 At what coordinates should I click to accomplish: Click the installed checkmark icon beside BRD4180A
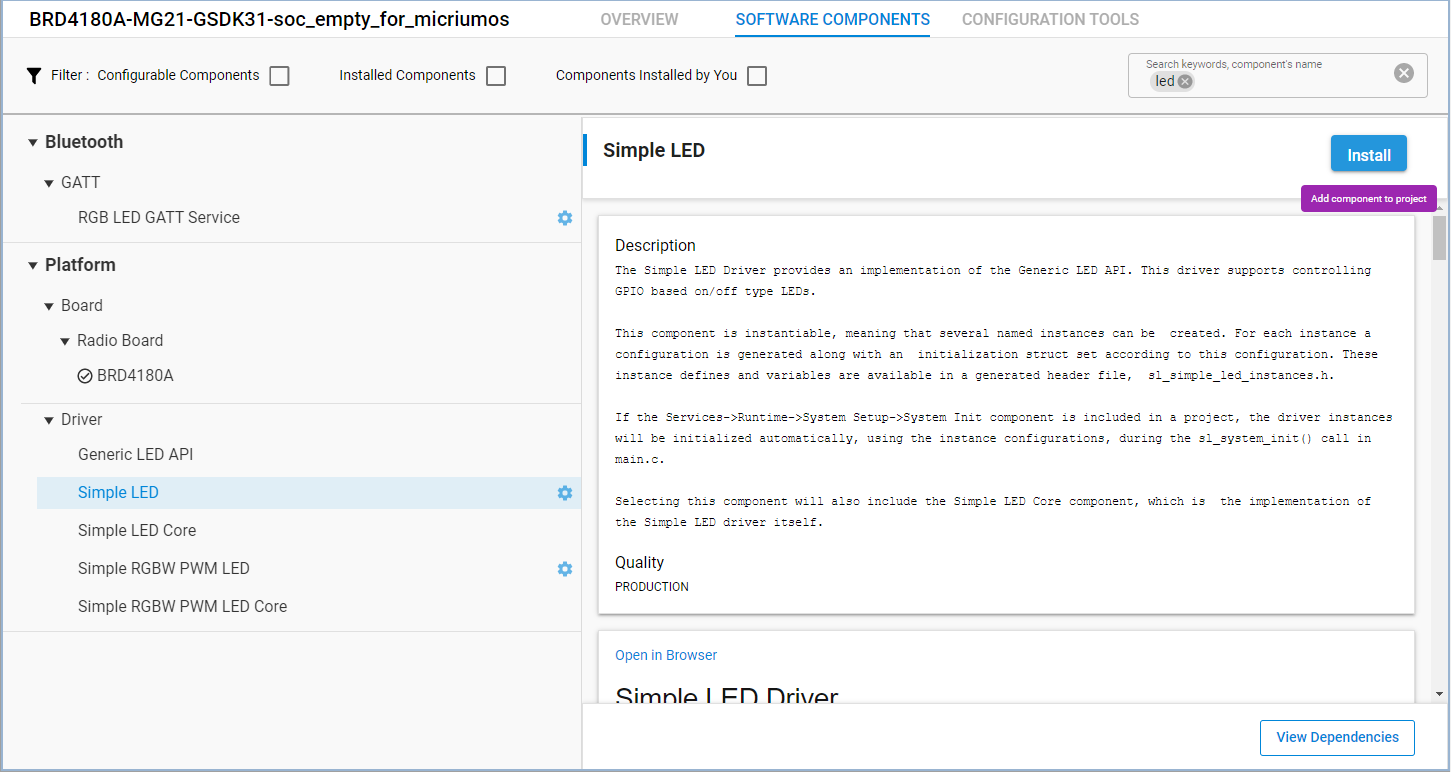(85, 377)
